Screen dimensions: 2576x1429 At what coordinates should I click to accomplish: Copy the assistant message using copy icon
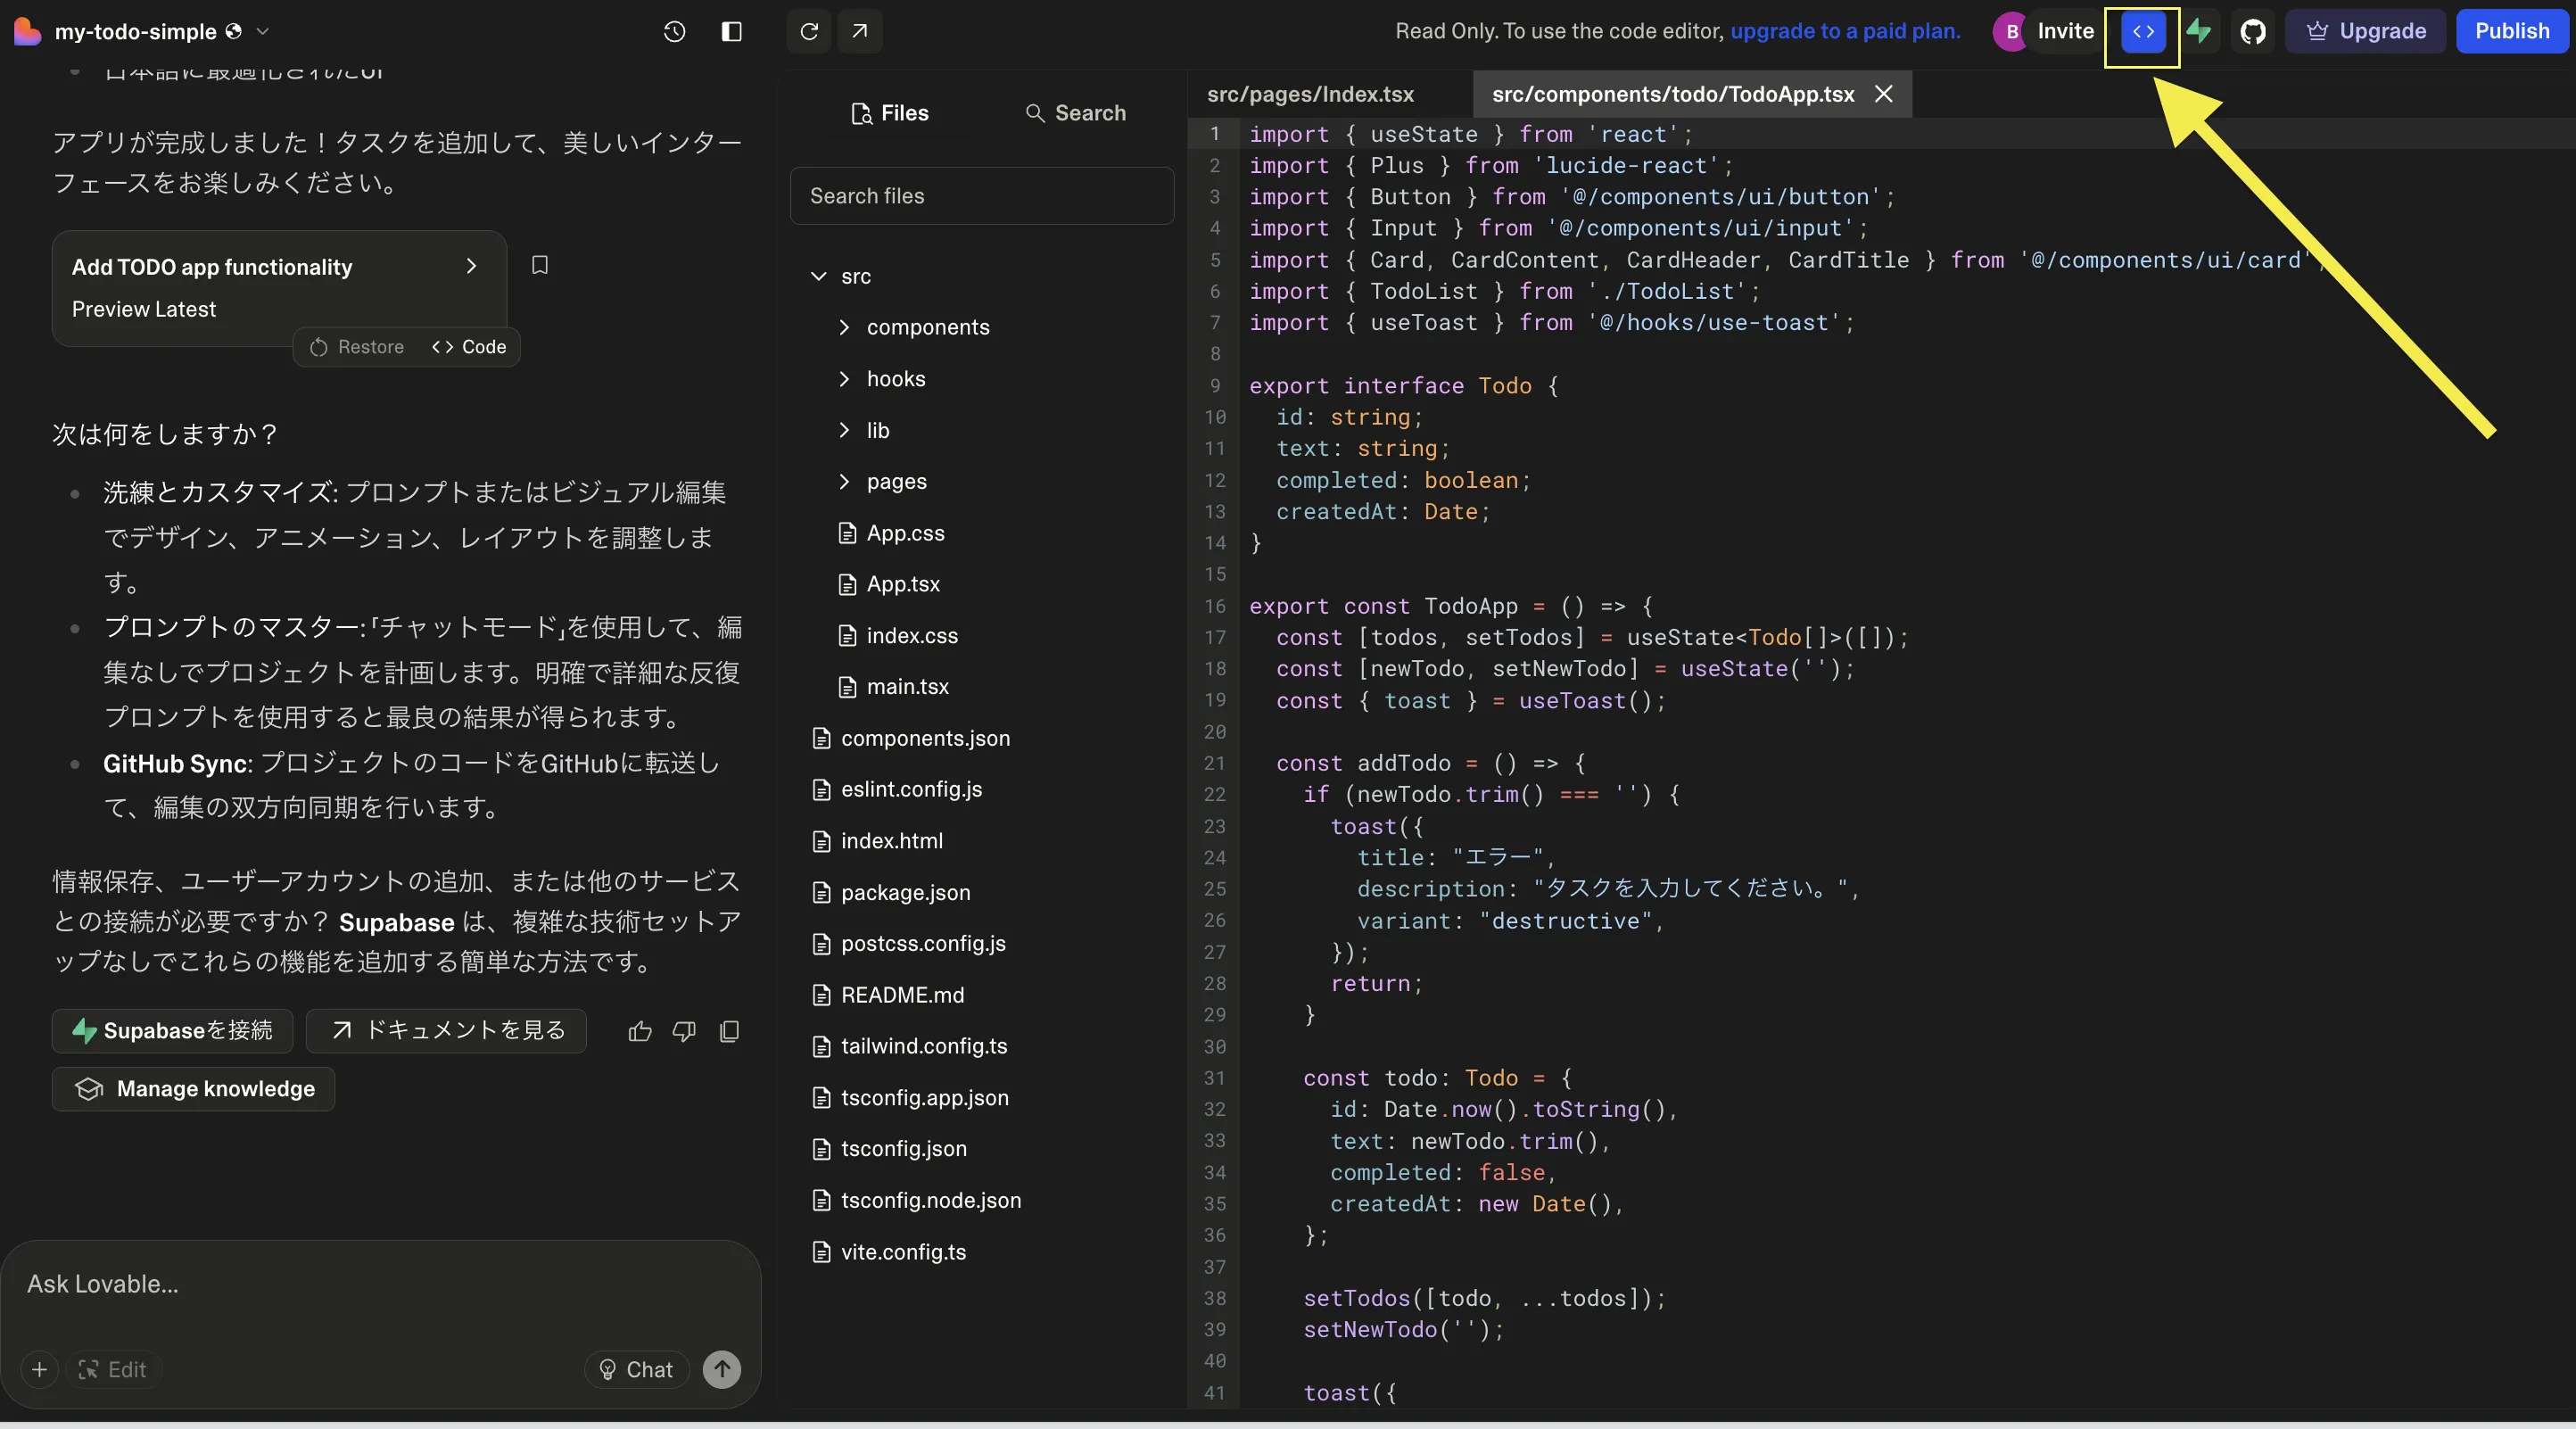point(730,1031)
